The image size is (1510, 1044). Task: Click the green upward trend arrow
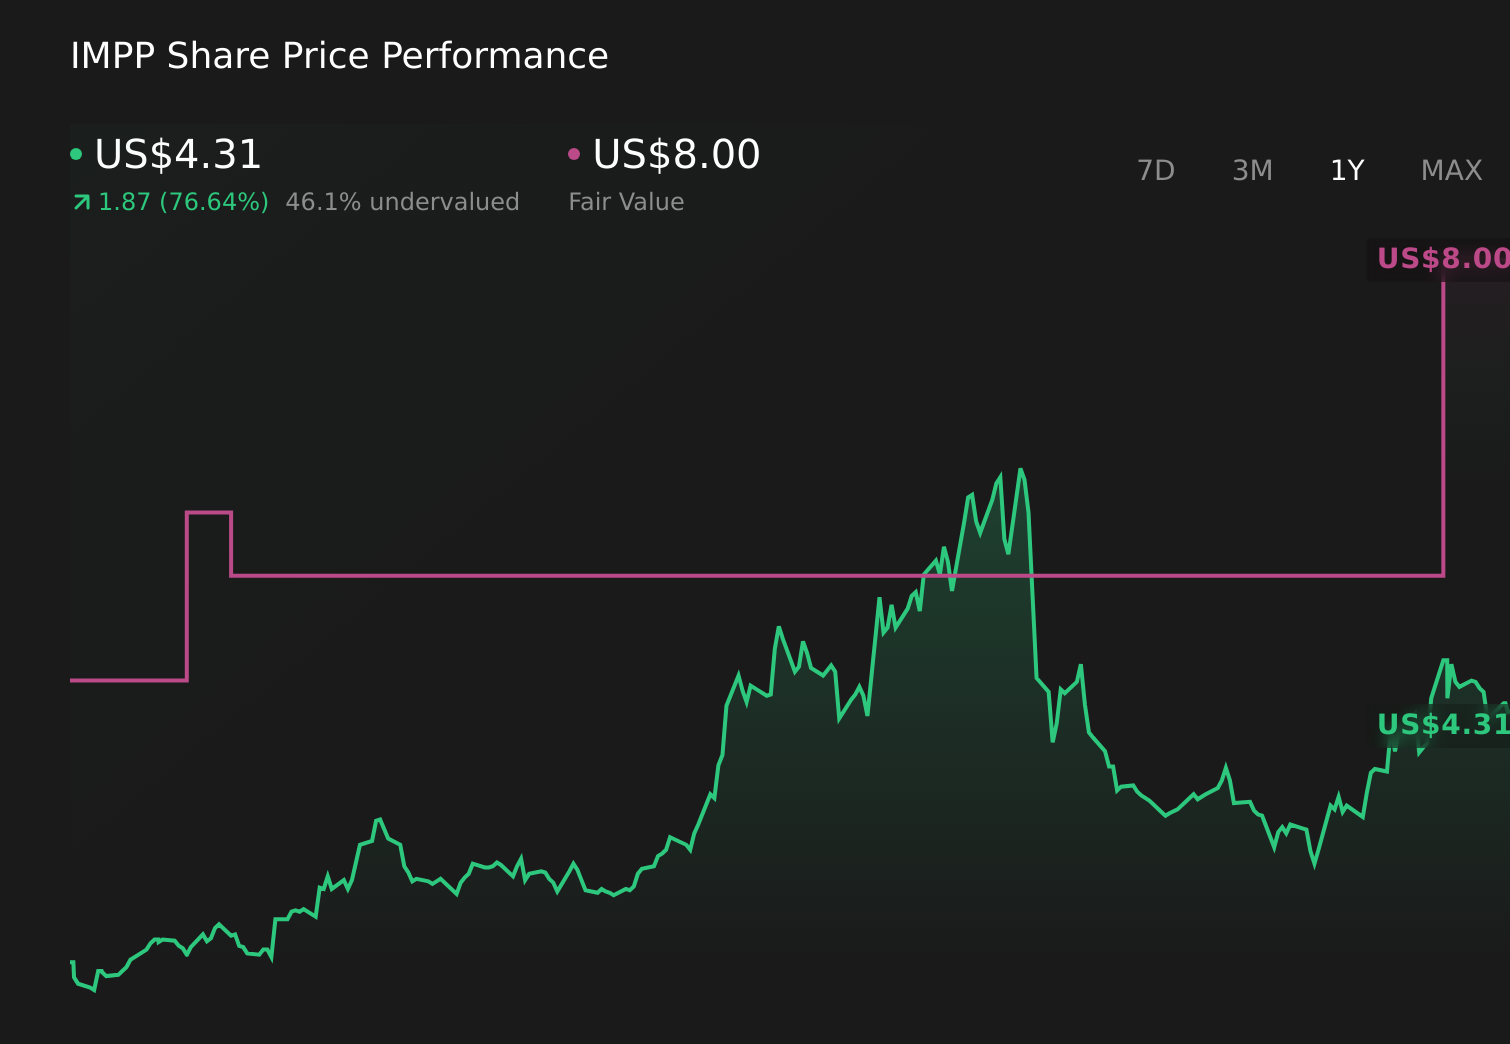click(x=80, y=201)
